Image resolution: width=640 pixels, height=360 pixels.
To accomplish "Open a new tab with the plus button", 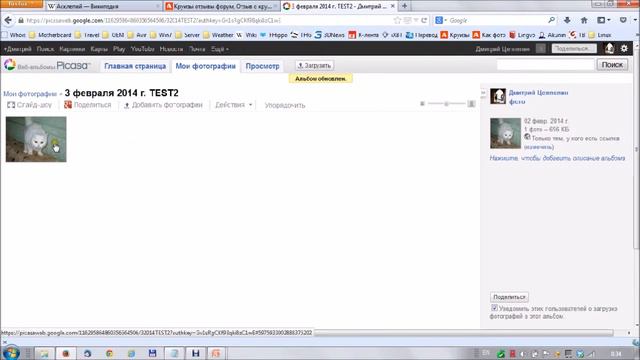I will pos(404,6).
